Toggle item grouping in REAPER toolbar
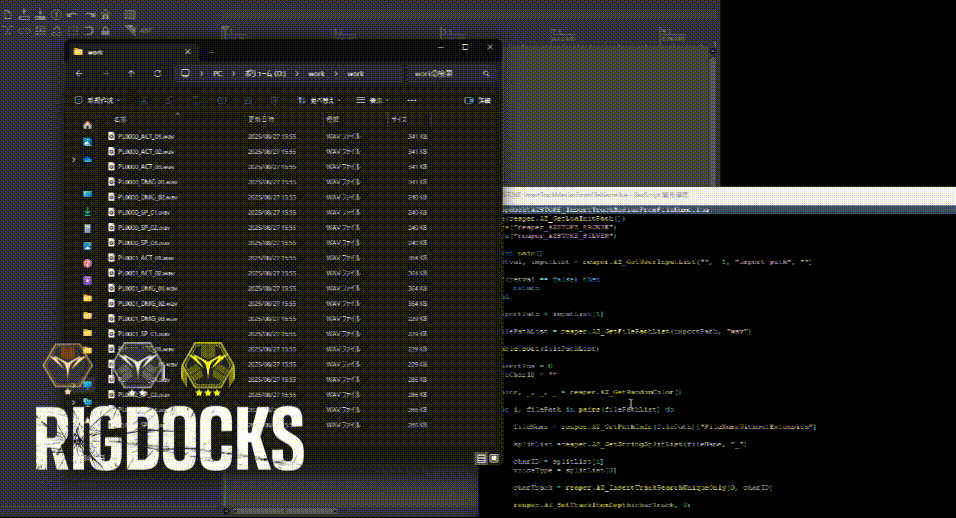Screen dimensions: 956x518 [x=24, y=30]
